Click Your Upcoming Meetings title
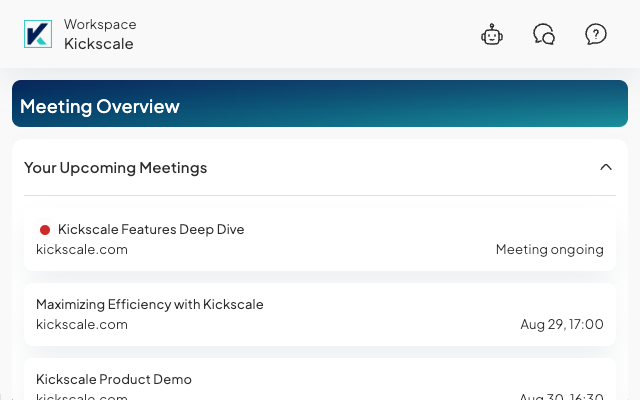 click(116, 168)
